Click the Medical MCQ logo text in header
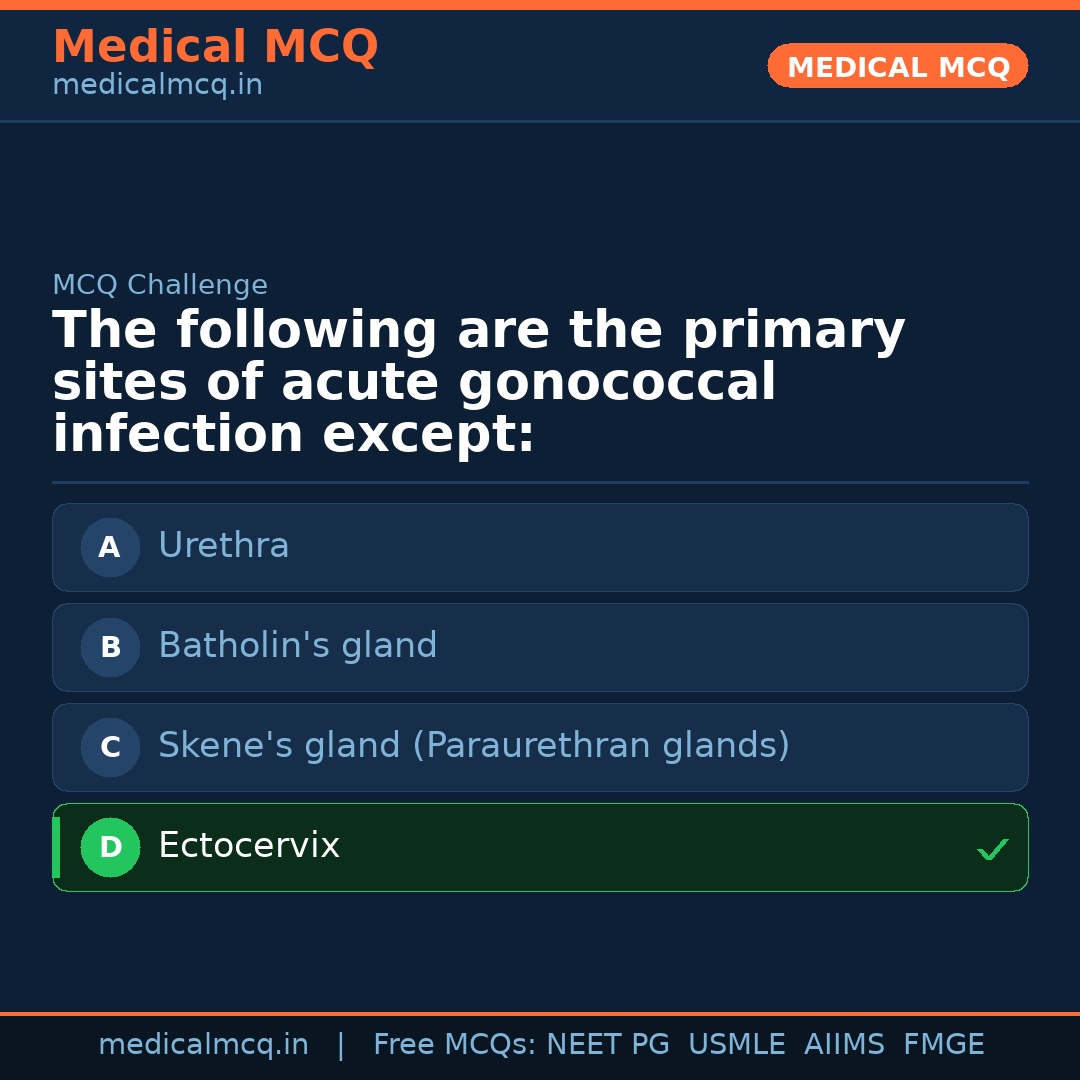The image size is (1080, 1080). pyautogui.click(x=215, y=46)
